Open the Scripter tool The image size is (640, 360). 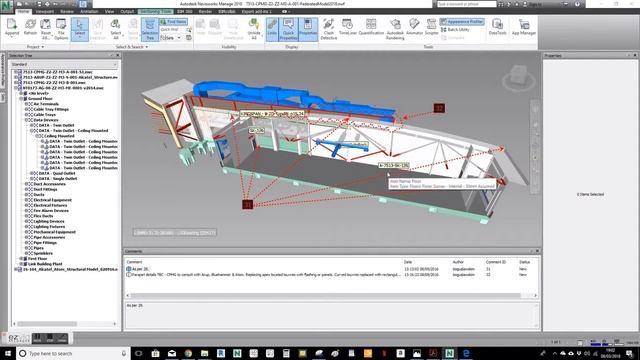pos(431,27)
